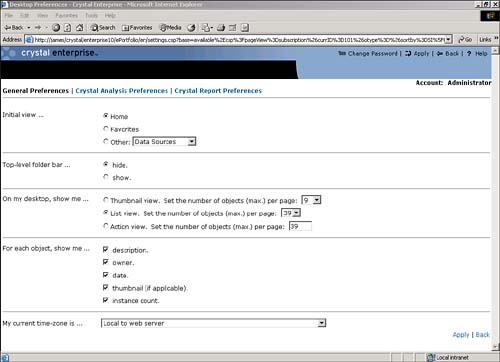Screen dimensions: 500x362
Task: Open the Media toolbar button
Action: click(170, 28)
